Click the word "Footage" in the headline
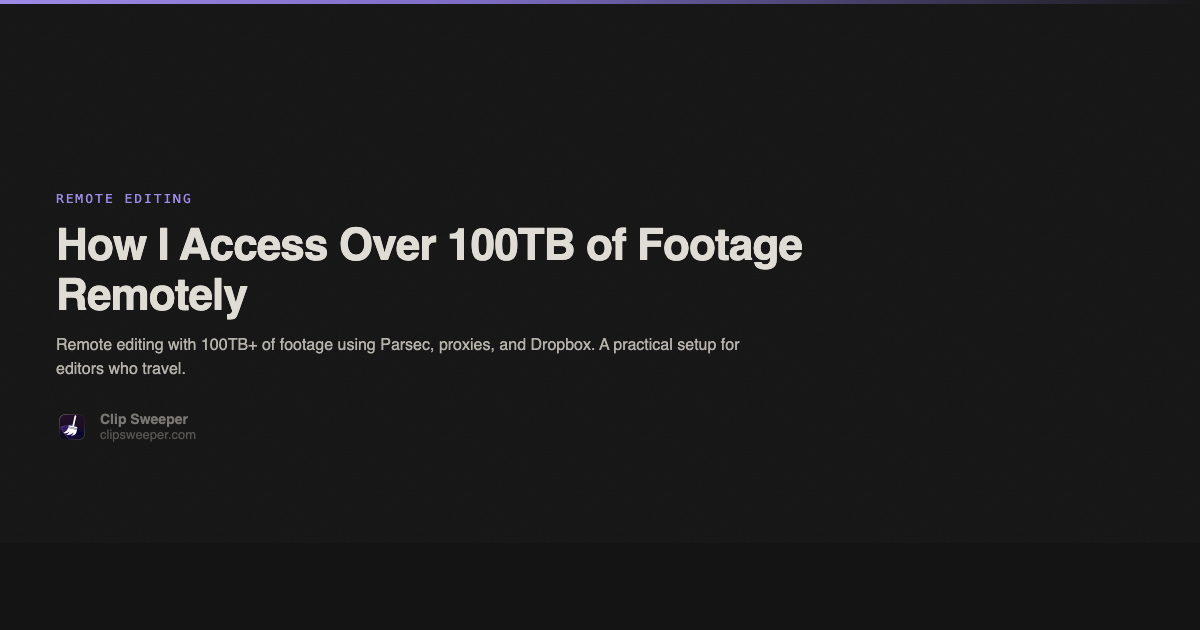 [x=720, y=245]
